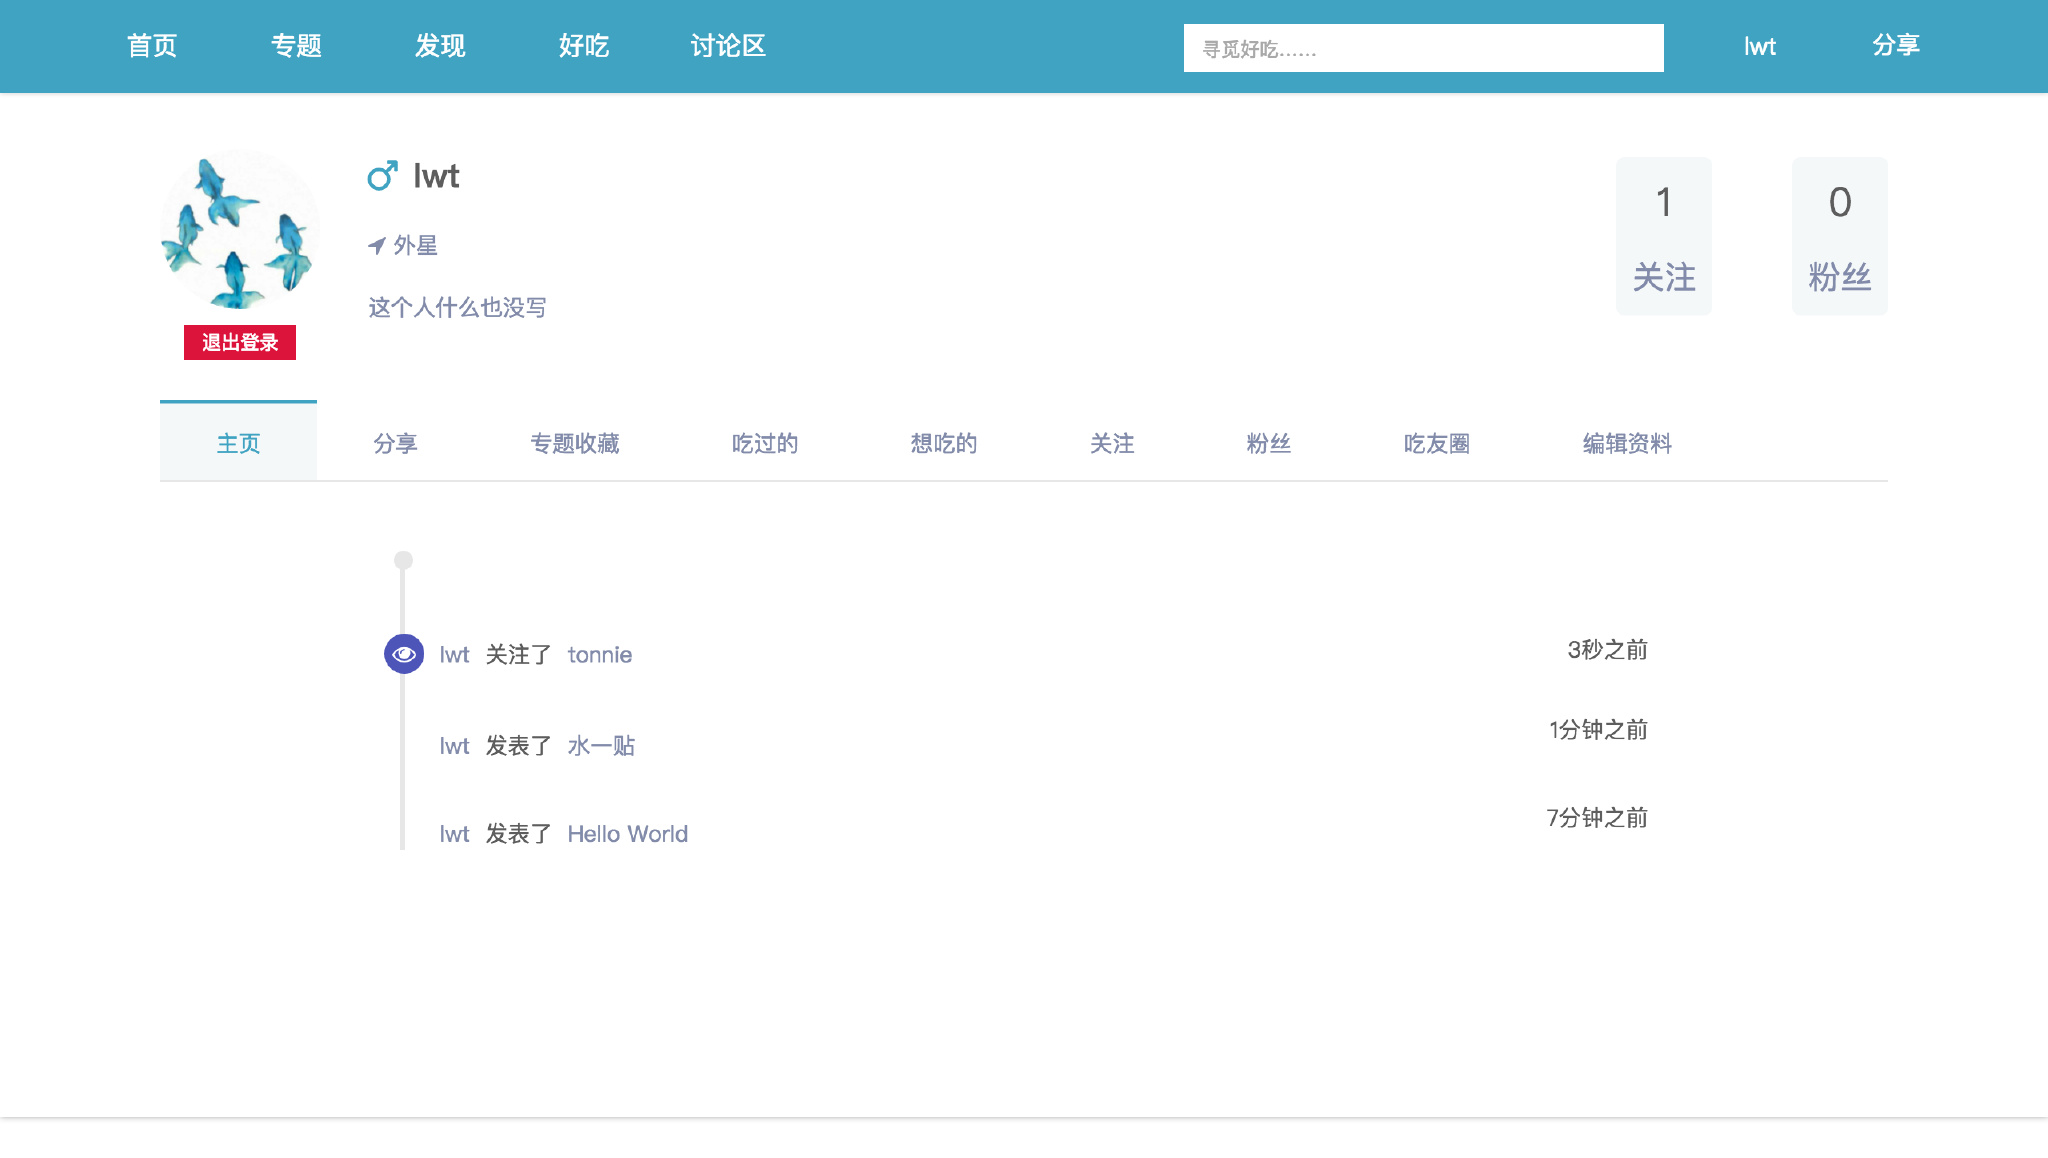Click the gray timeline start dot

pyautogui.click(x=403, y=560)
